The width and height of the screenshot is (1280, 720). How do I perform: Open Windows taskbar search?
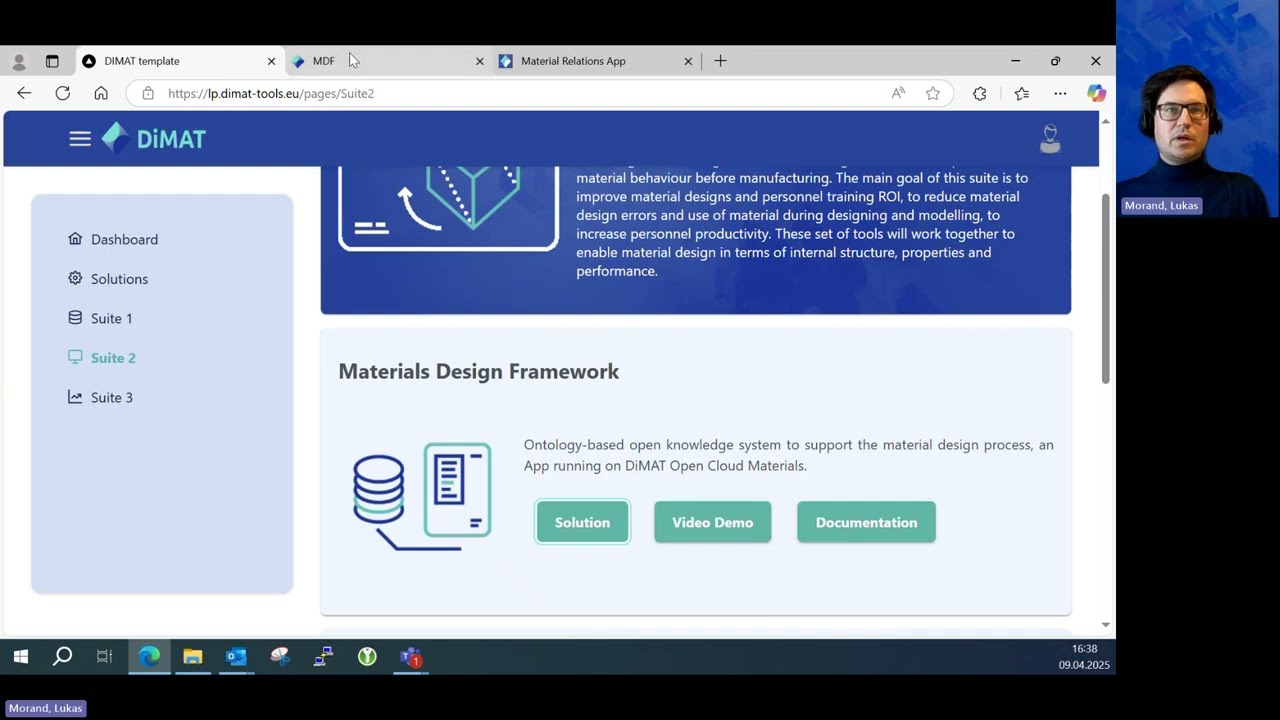[x=62, y=657]
